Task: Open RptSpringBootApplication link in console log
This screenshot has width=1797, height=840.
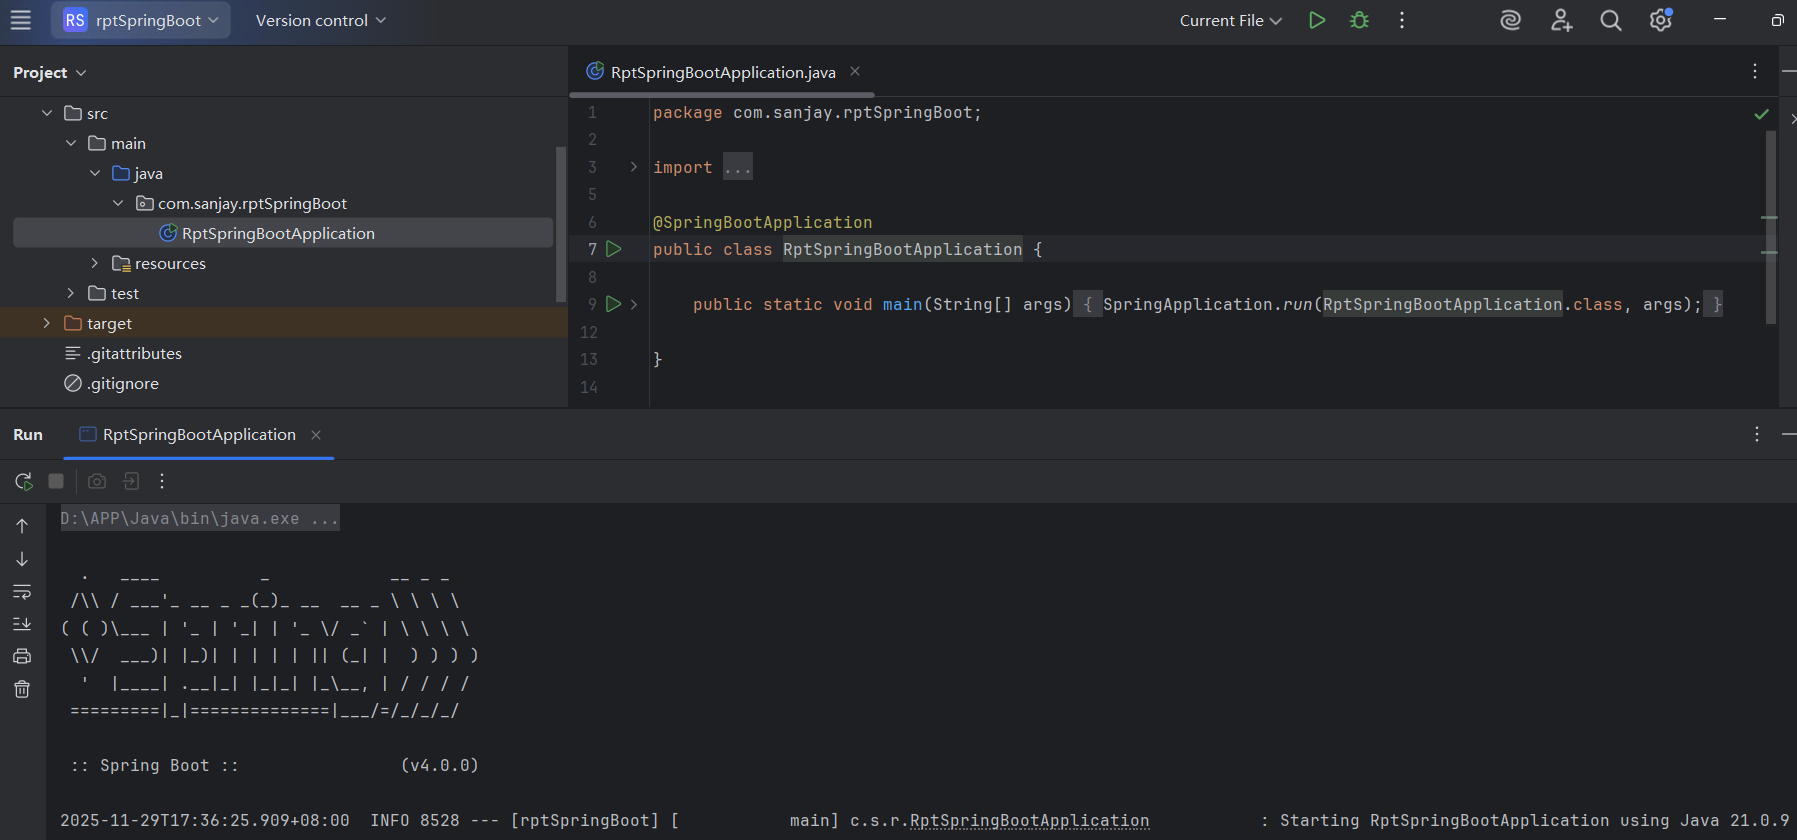Action: pos(1029,821)
